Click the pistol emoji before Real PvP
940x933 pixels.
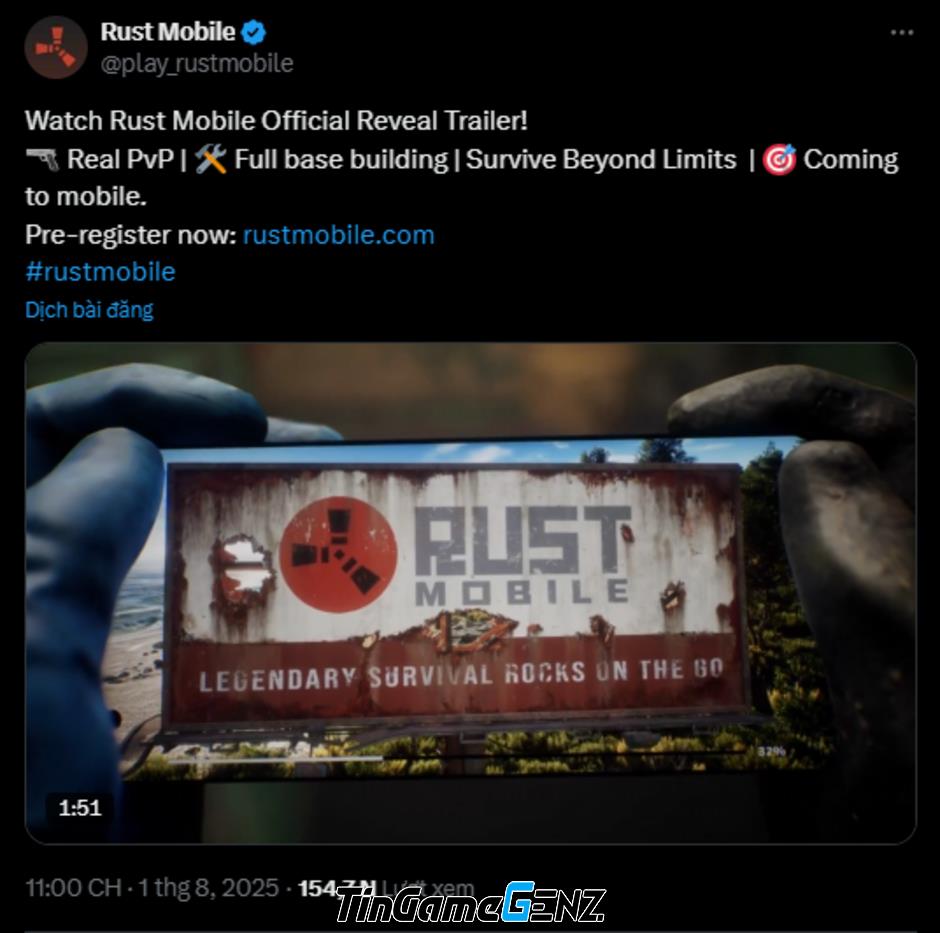[42, 159]
